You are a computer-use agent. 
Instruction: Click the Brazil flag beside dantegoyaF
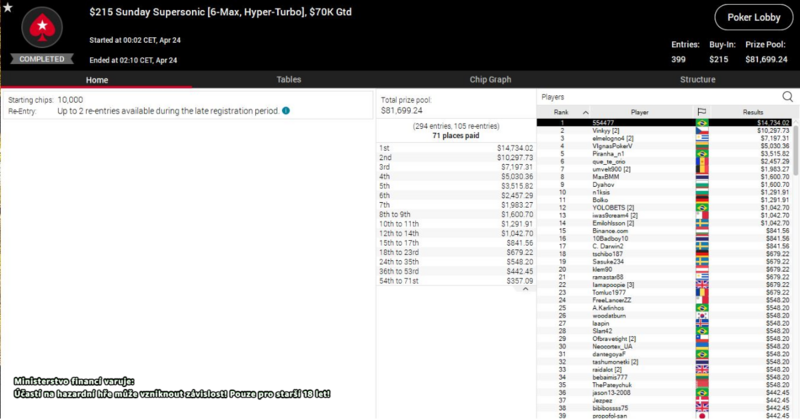click(x=702, y=354)
